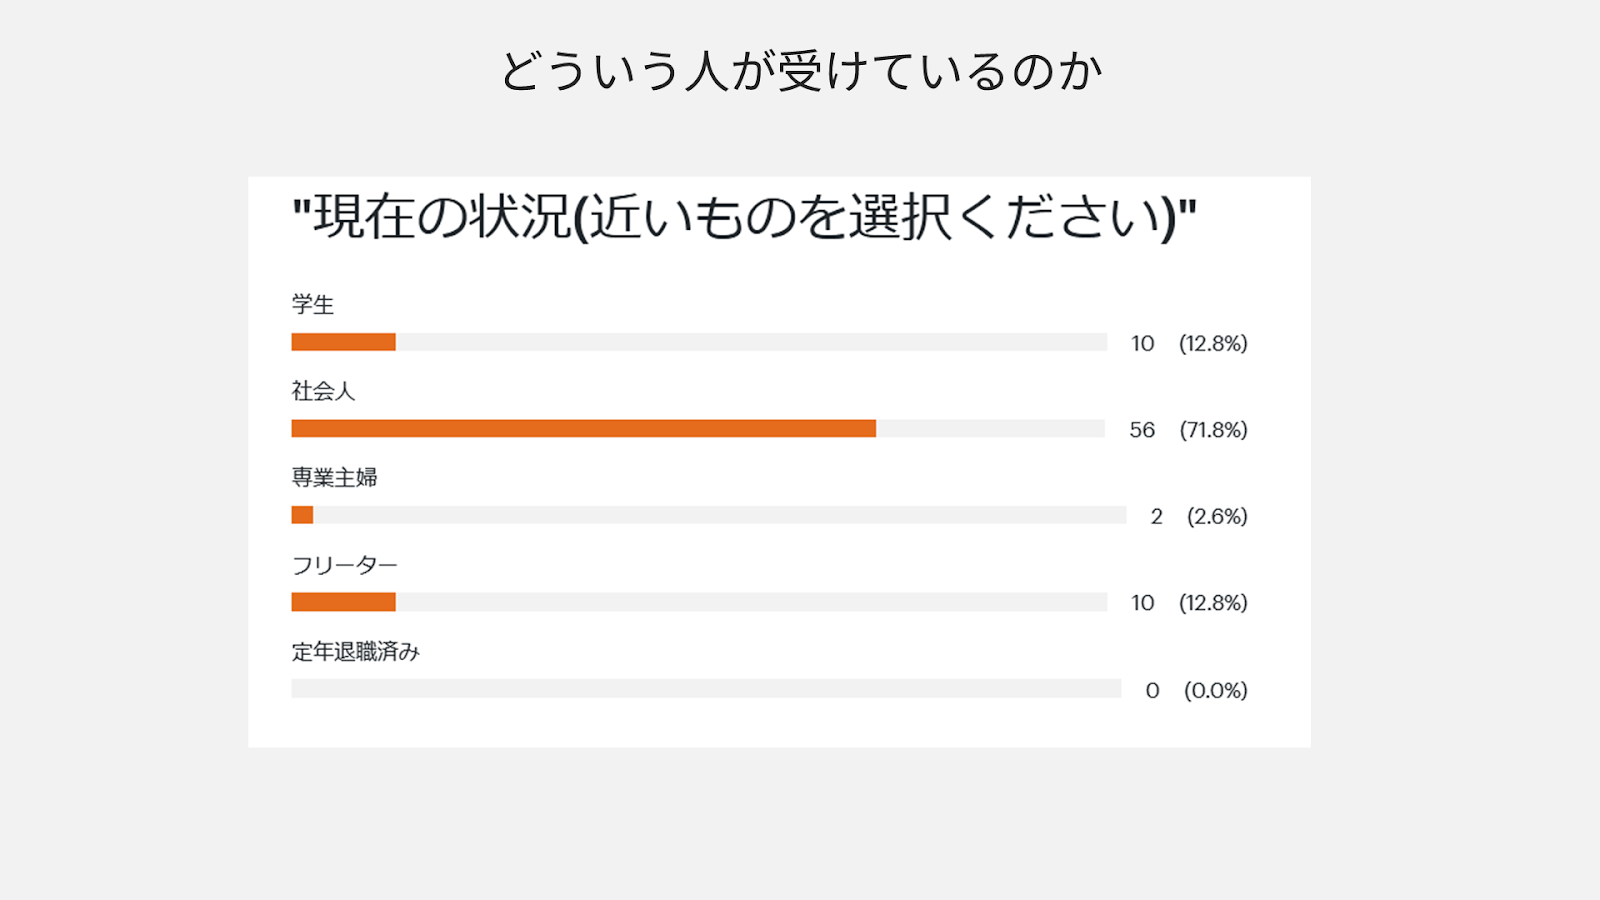Screen dimensions: 1600x900
Task: Click the 専業主婦 label
Action: [x=334, y=477]
